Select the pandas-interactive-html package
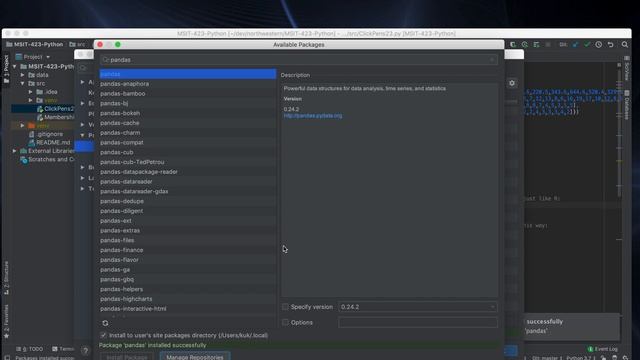The height and width of the screenshot is (360, 640). [188, 309]
